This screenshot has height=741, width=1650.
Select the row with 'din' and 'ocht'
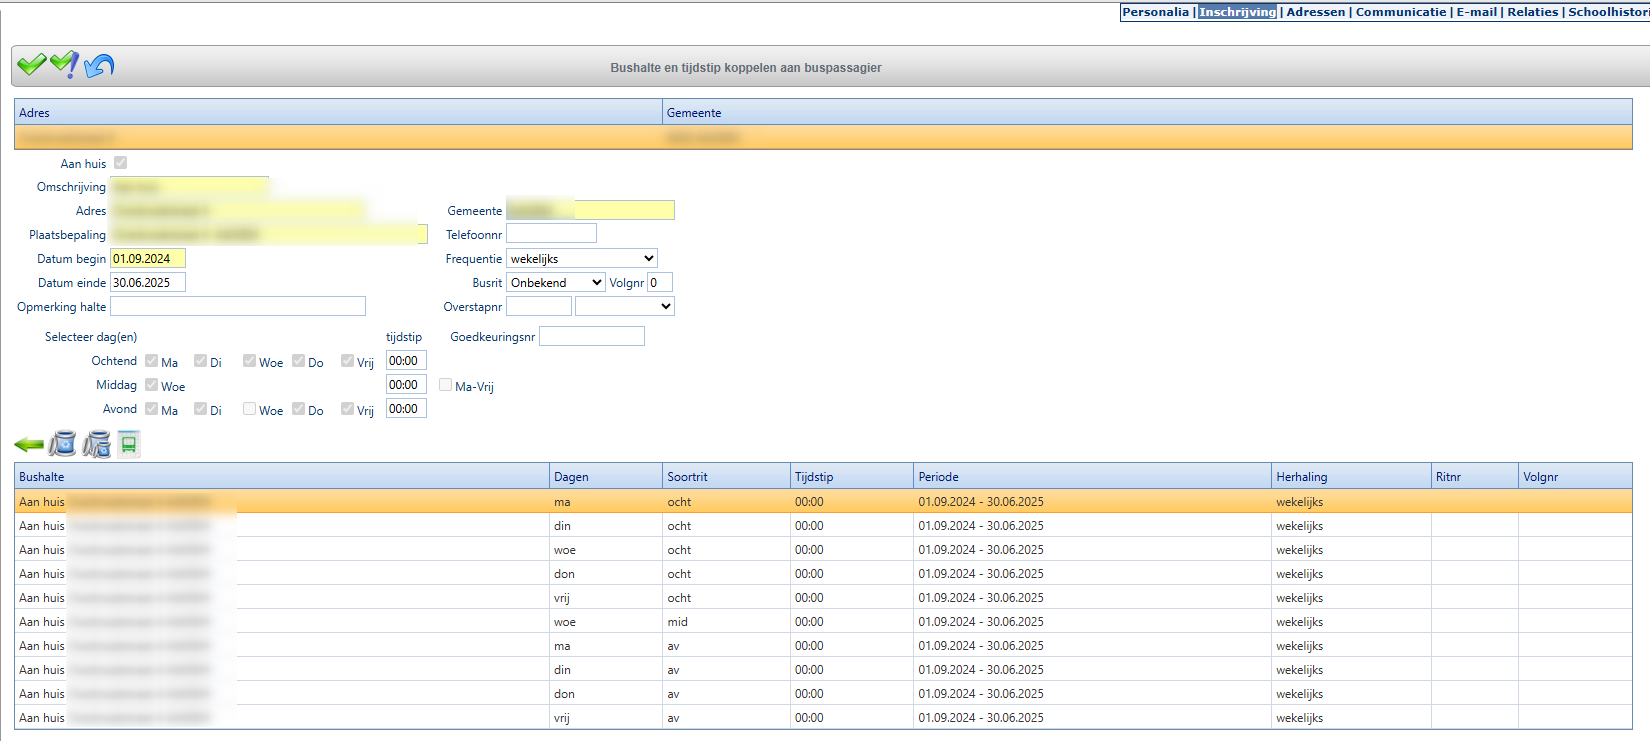(823, 525)
